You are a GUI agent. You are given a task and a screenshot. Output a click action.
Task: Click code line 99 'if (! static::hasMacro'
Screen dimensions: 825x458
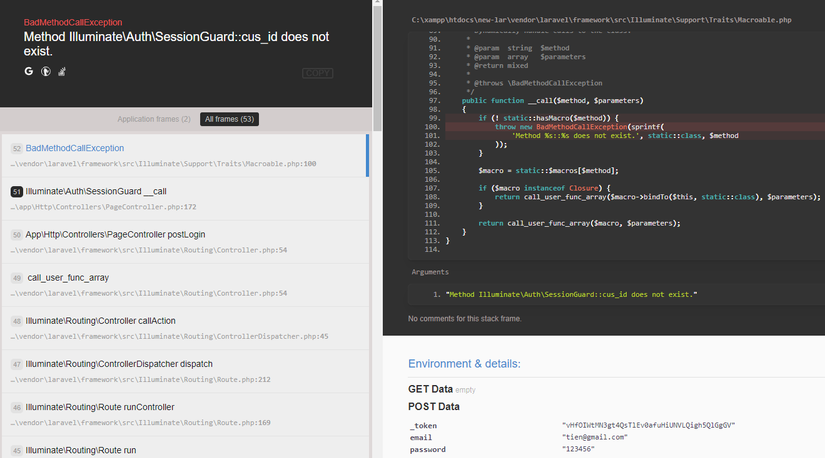(548, 118)
